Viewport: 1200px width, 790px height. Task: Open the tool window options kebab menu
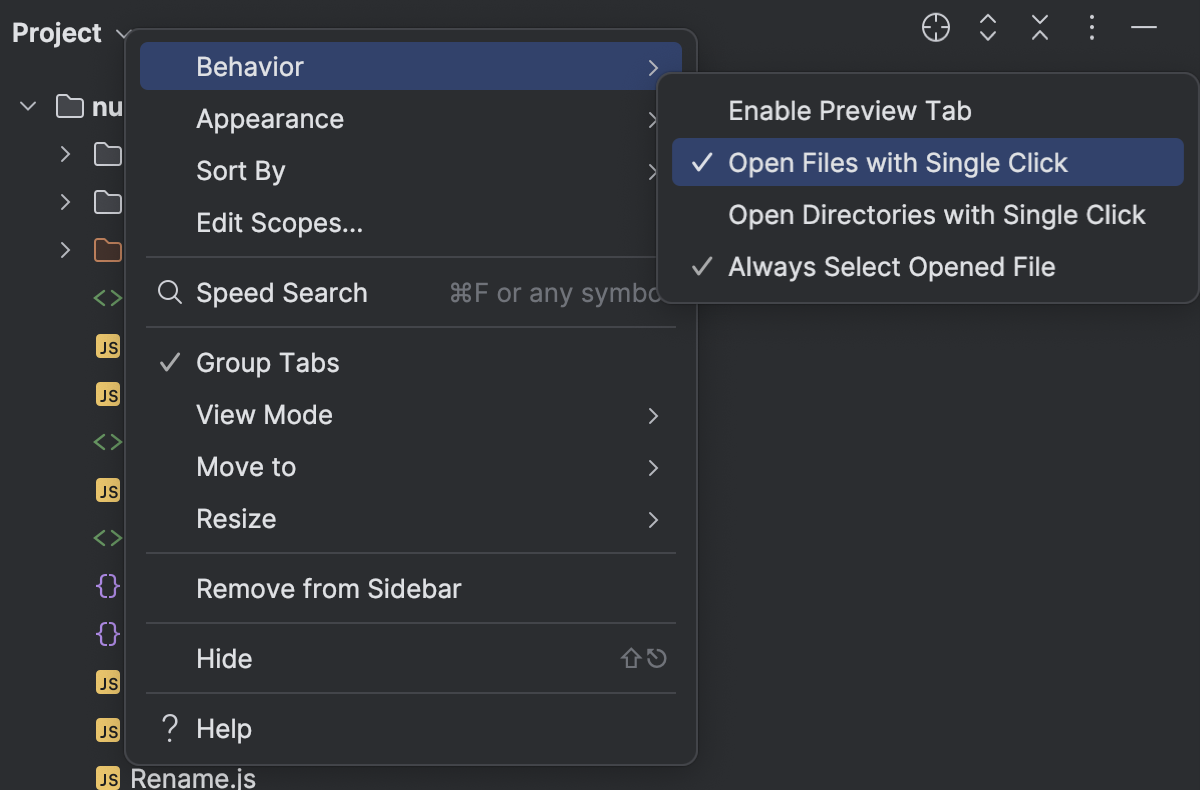click(x=1091, y=28)
